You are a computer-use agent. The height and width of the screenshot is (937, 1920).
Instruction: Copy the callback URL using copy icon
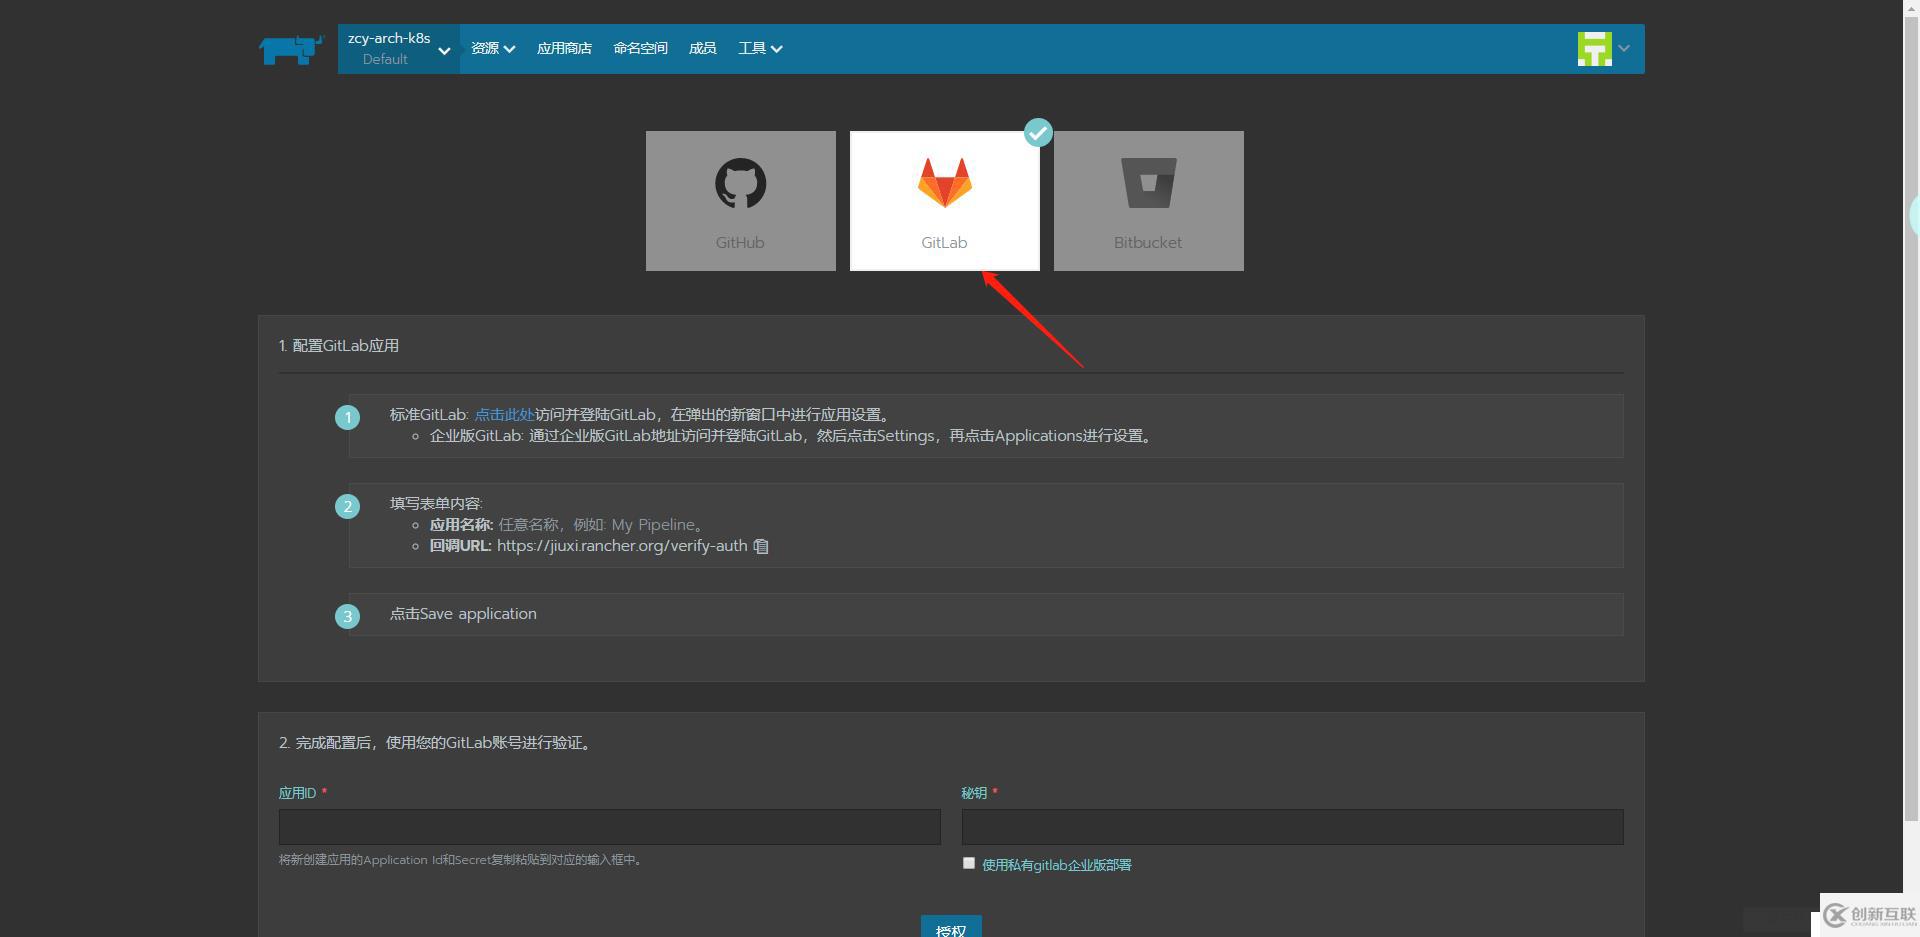(760, 546)
